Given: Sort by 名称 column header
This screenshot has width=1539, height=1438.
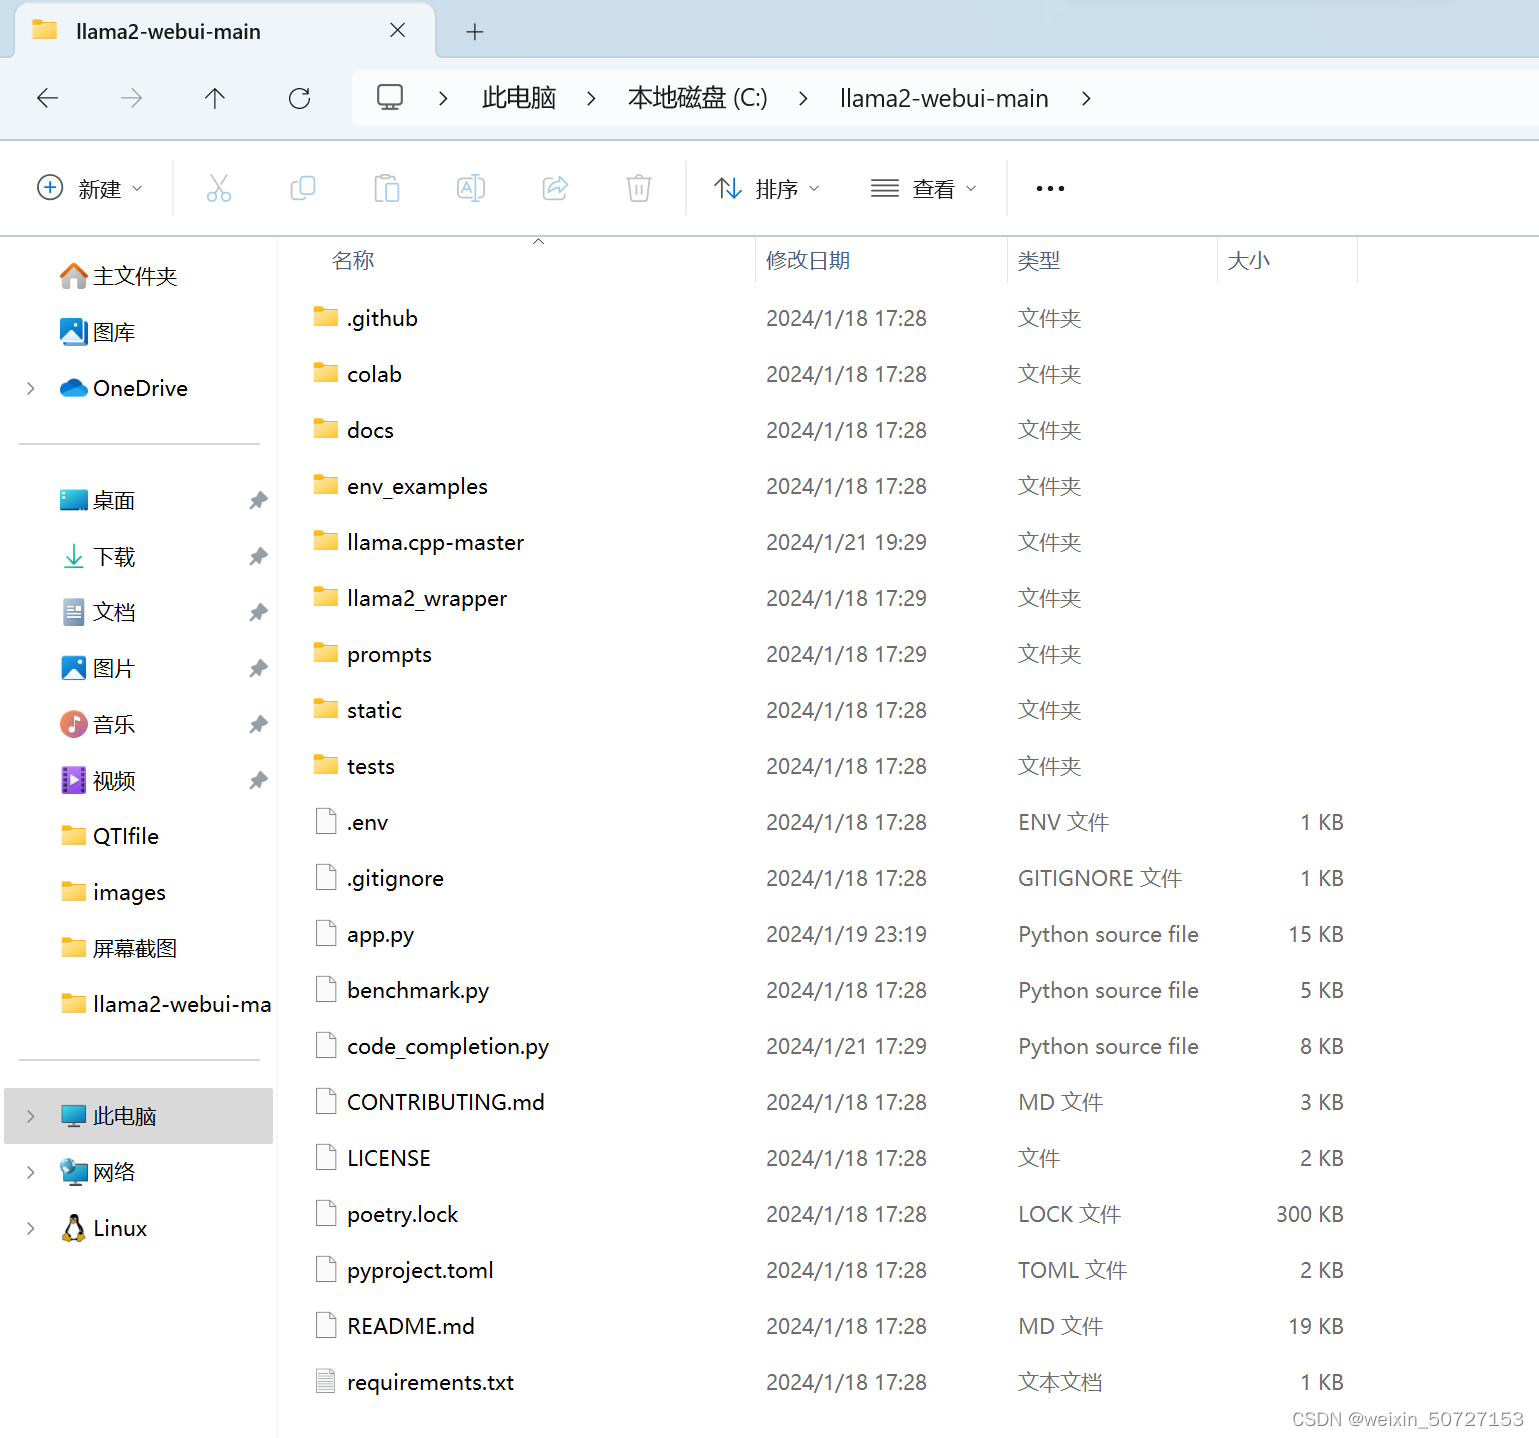Looking at the screenshot, I should pyautogui.click(x=353, y=261).
